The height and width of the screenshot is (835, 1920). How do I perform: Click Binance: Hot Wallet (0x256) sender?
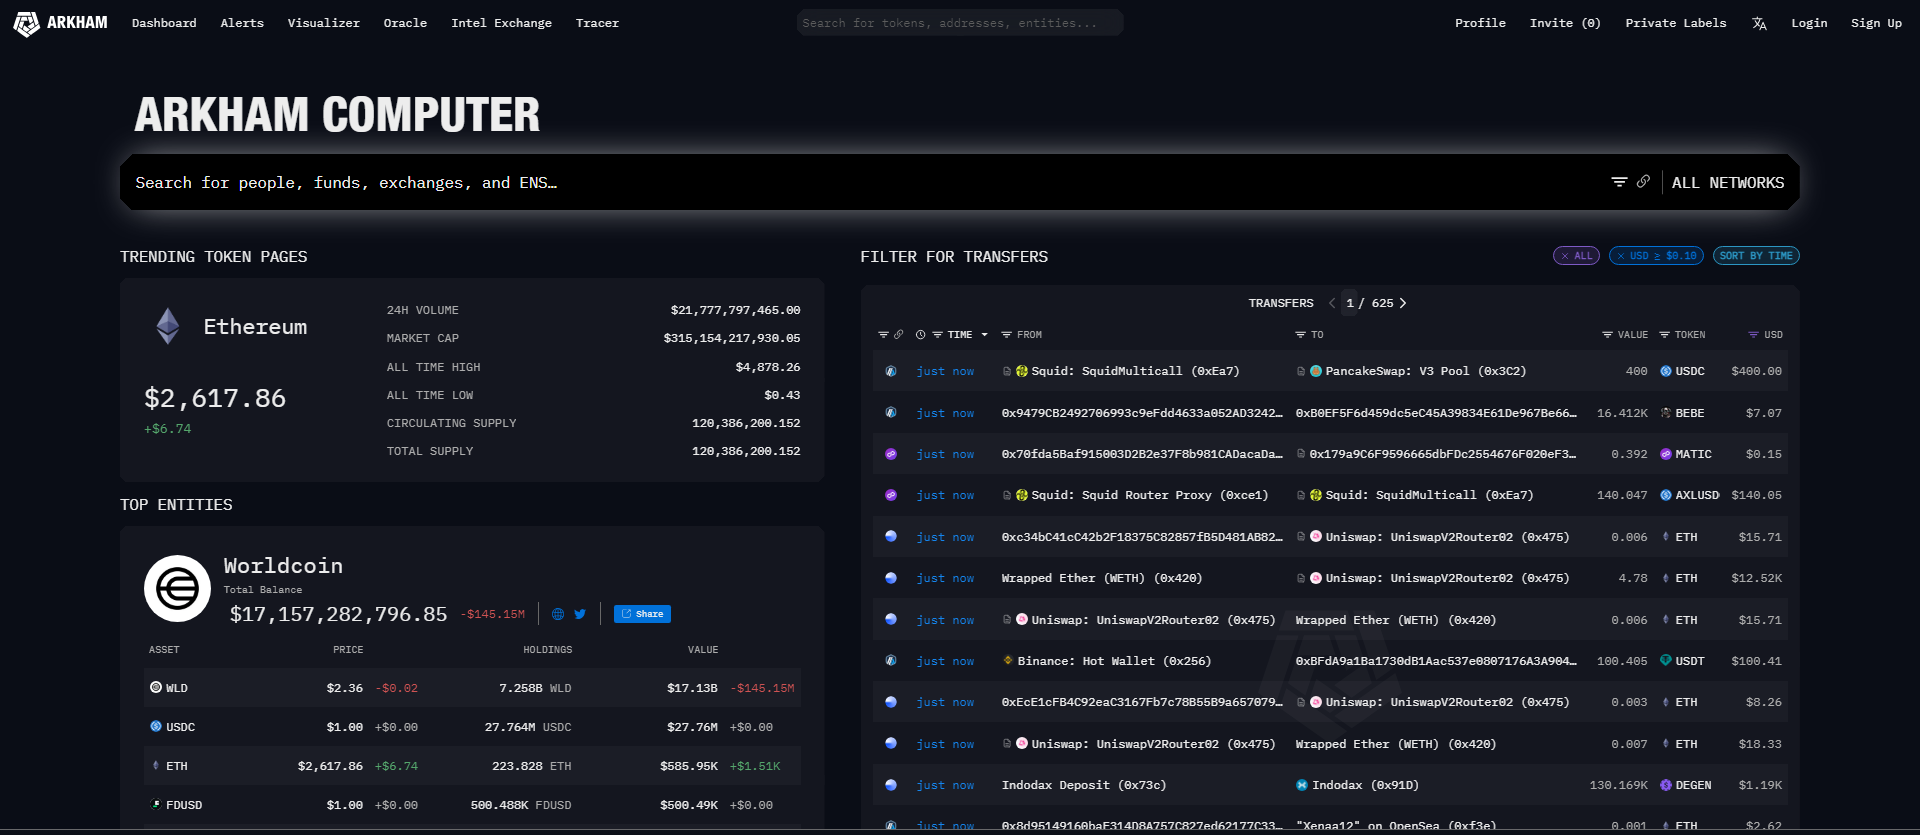coord(1114,661)
